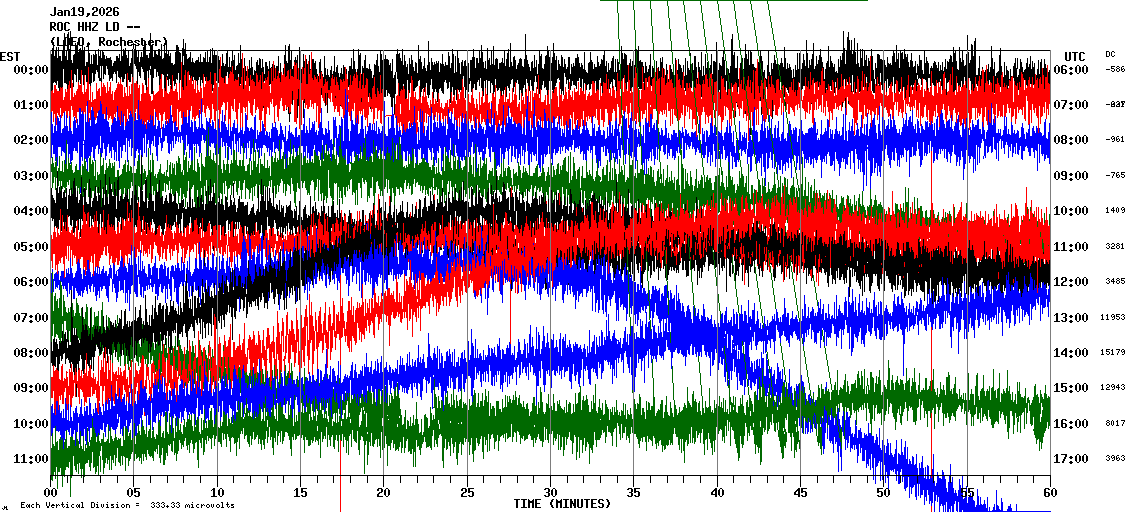Click the DC offset value 11953
This screenshot has width=1130, height=519.
1113,317
